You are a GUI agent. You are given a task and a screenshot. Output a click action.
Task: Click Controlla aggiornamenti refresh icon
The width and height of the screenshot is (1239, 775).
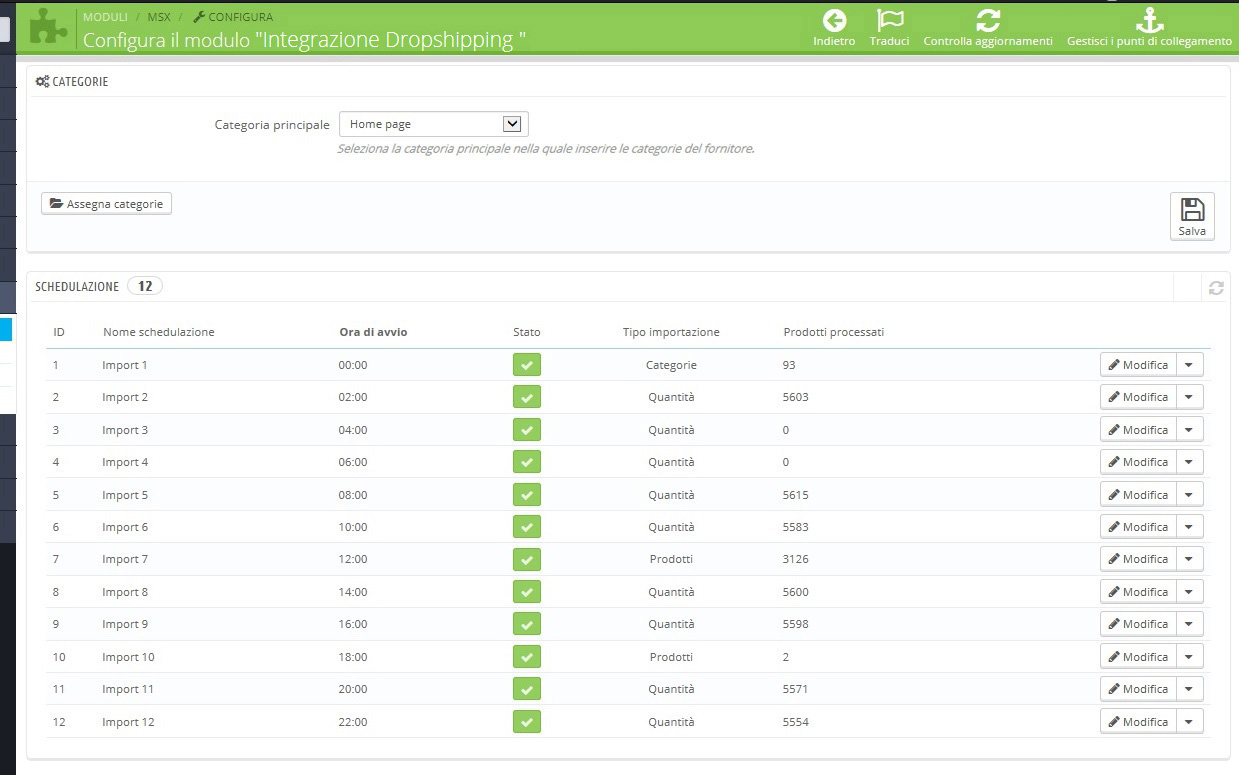point(988,21)
